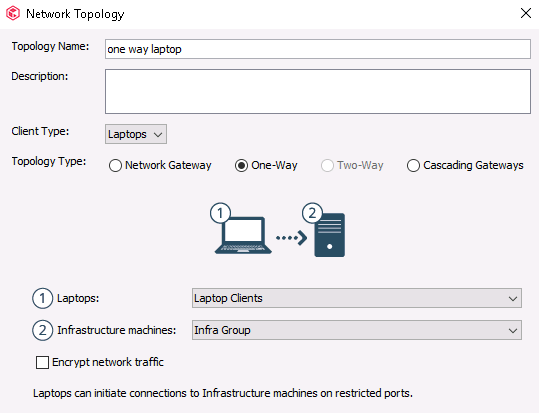Open the Infra Group dropdown

coord(357,330)
